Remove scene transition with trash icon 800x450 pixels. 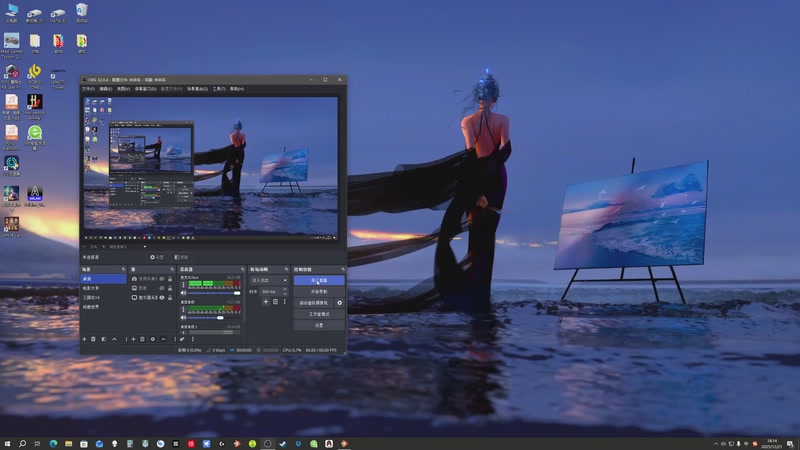[276, 302]
